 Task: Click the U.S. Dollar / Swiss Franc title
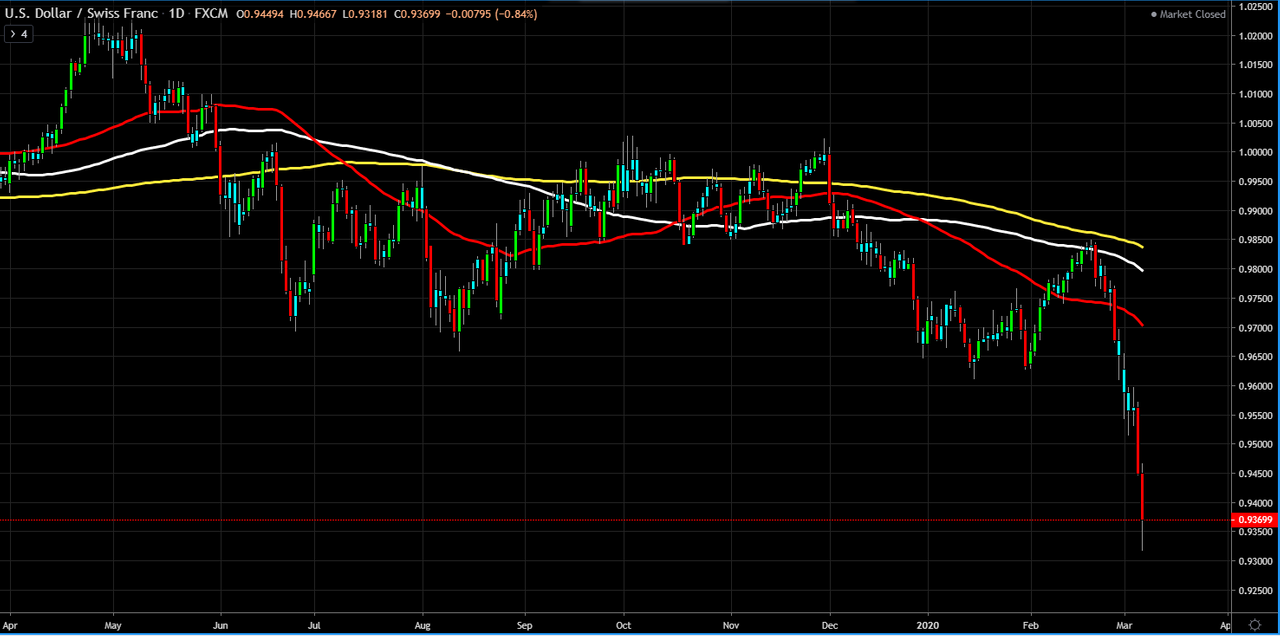pyautogui.click(x=83, y=14)
